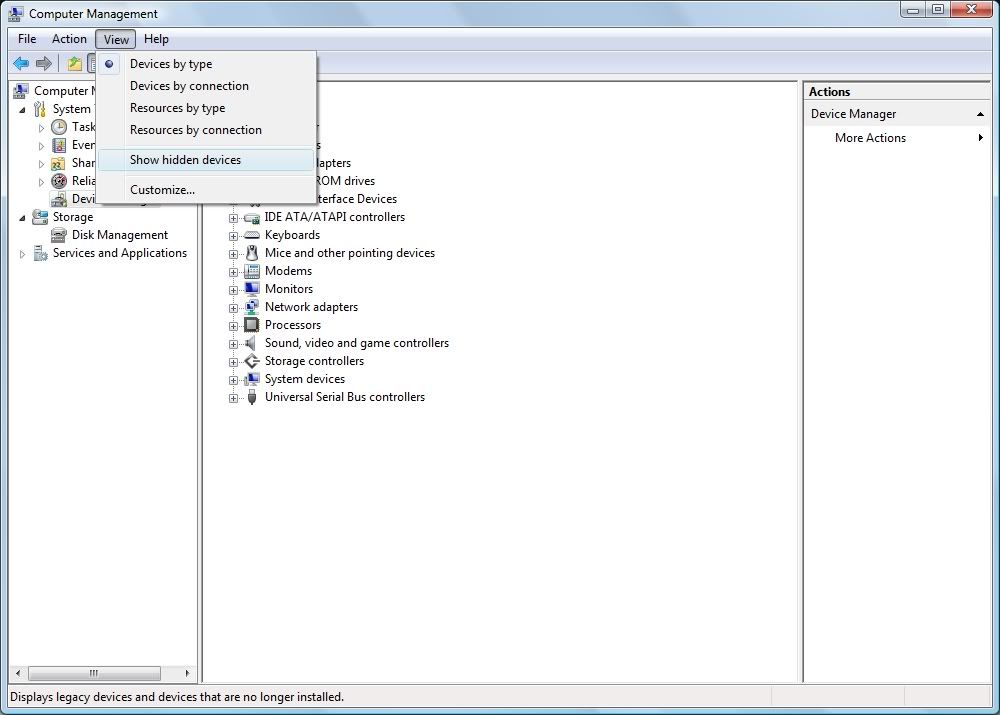Select Services and Applications tree item
1000x715 pixels.
[x=120, y=253]
